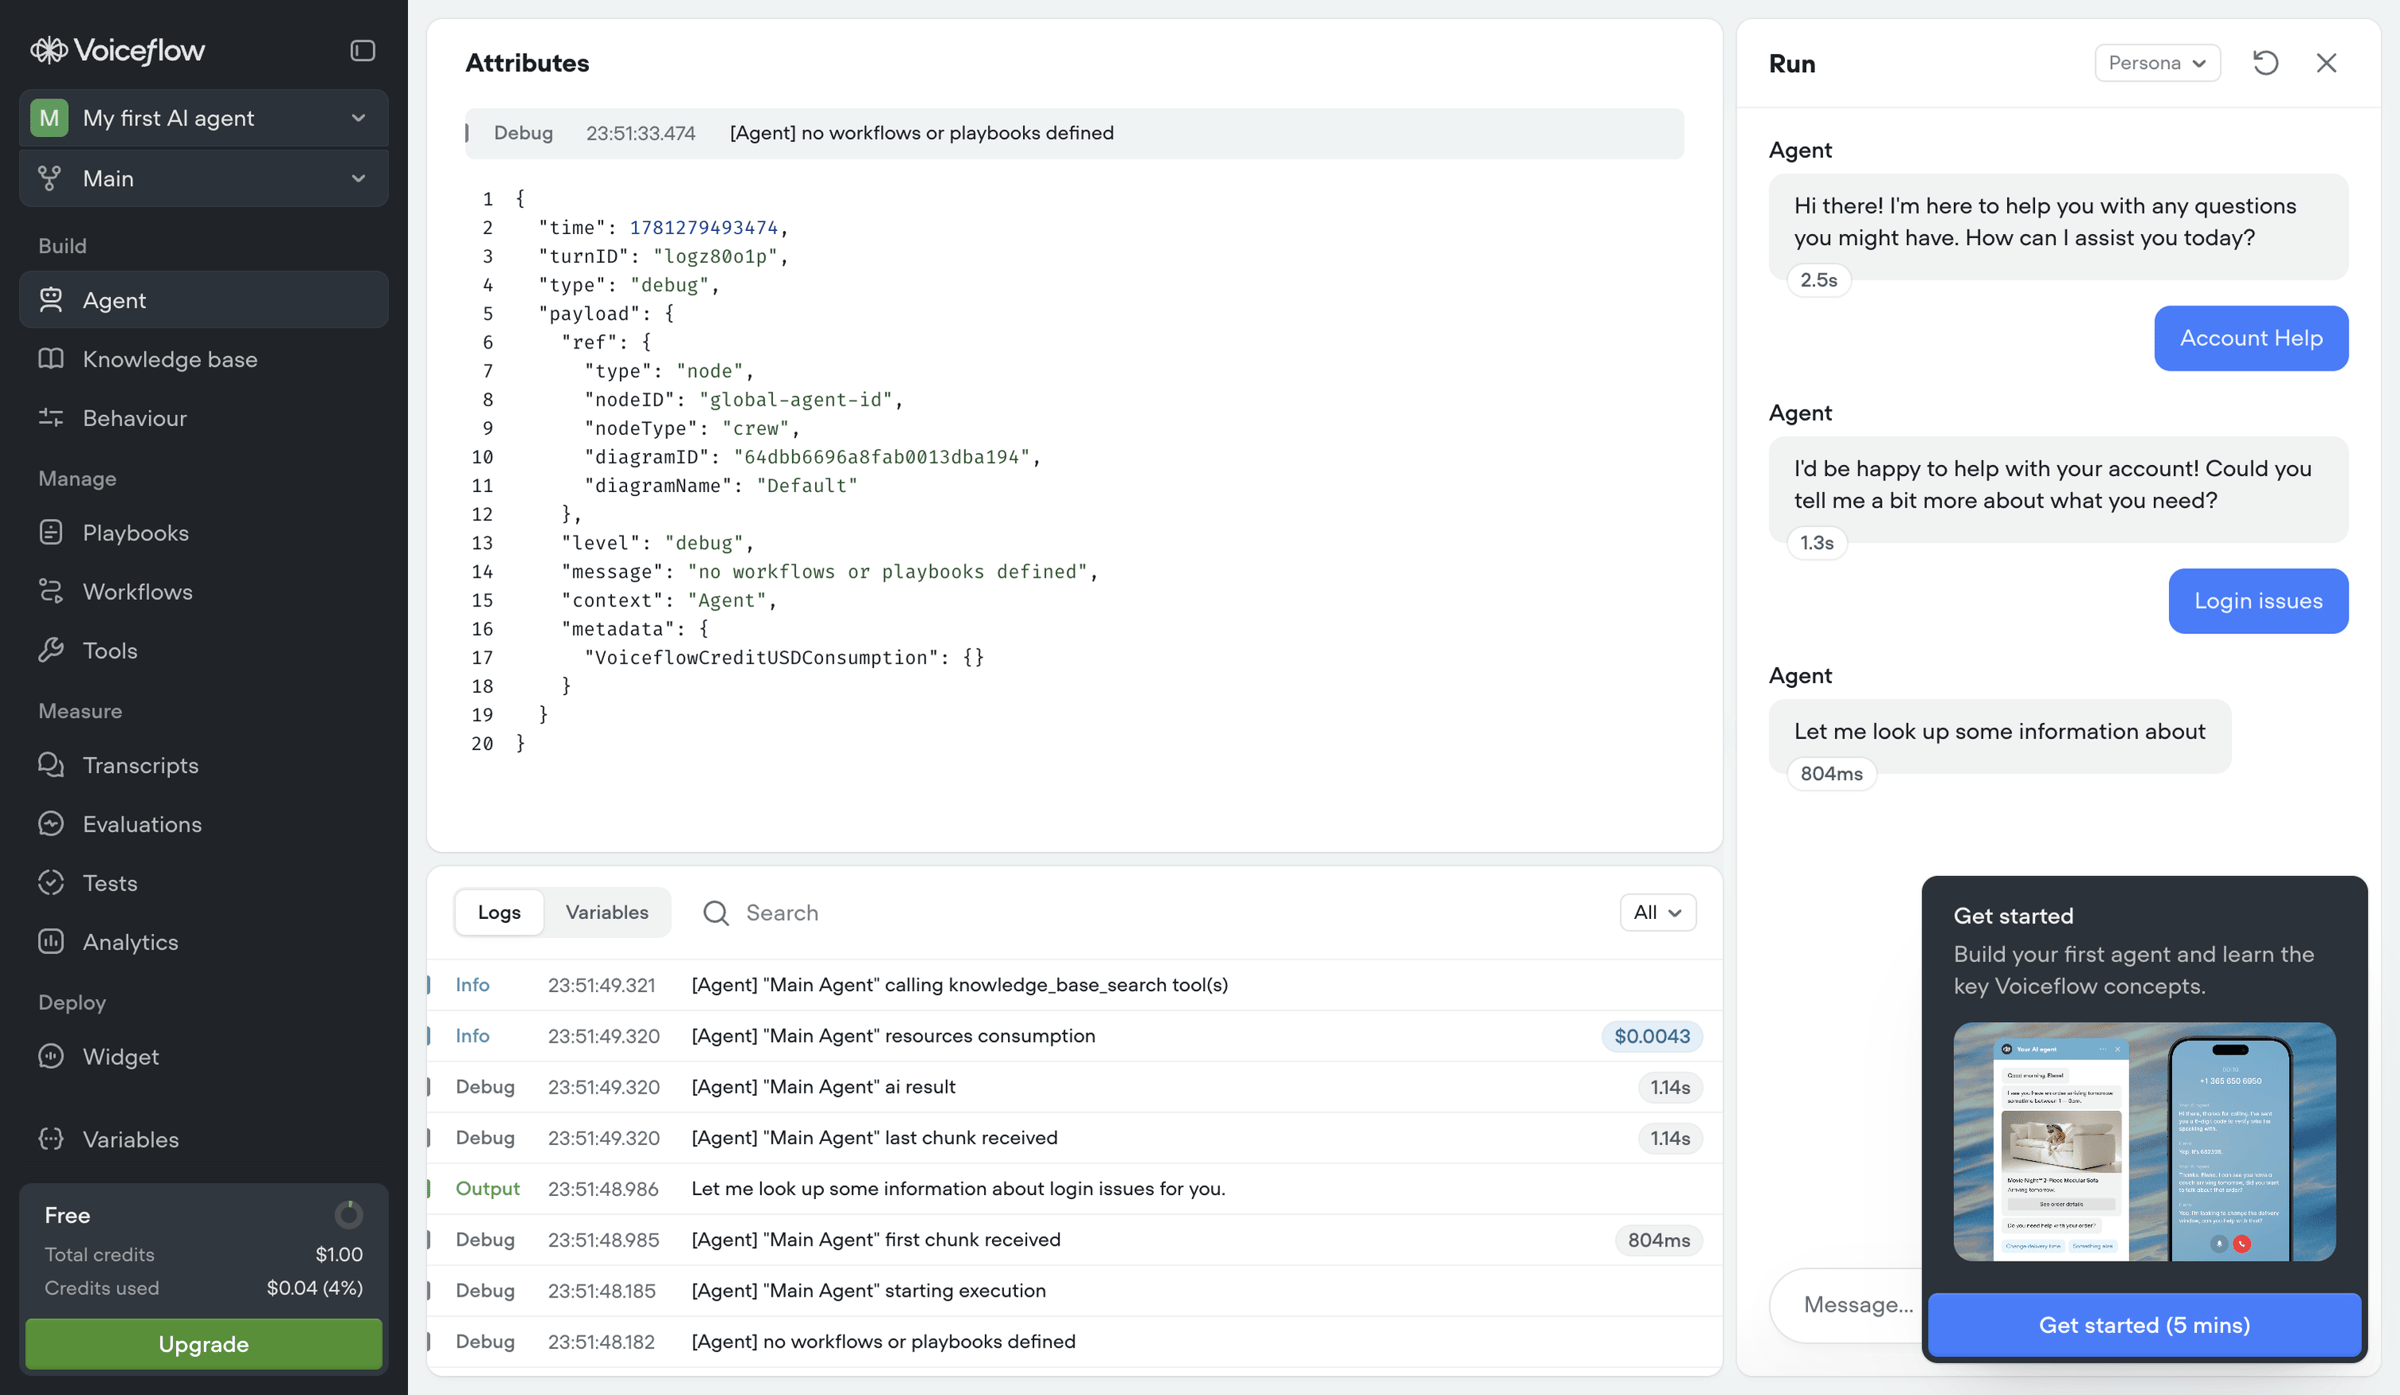Viewport: 2400px width, 1395px height.
Task: Go to the Widget deploy page
Action: 204,1056
